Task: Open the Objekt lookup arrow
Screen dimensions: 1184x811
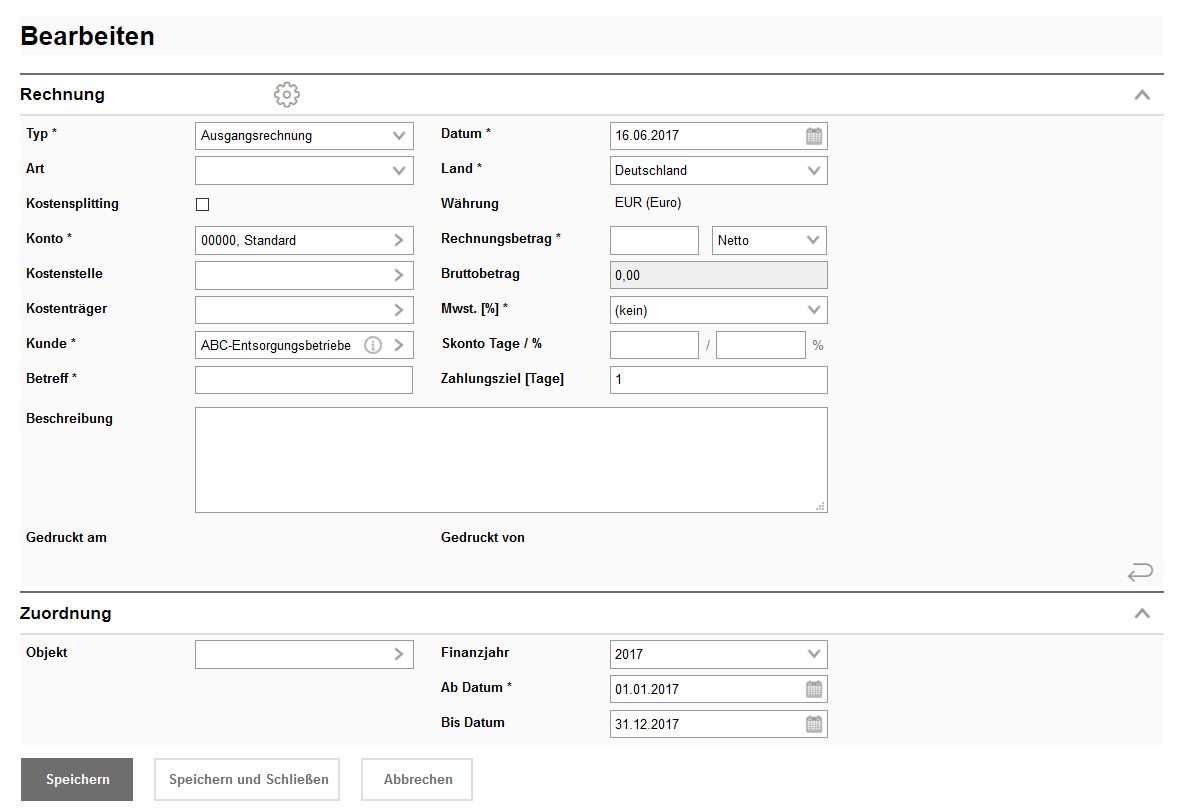Action: [x=398, y=654]
